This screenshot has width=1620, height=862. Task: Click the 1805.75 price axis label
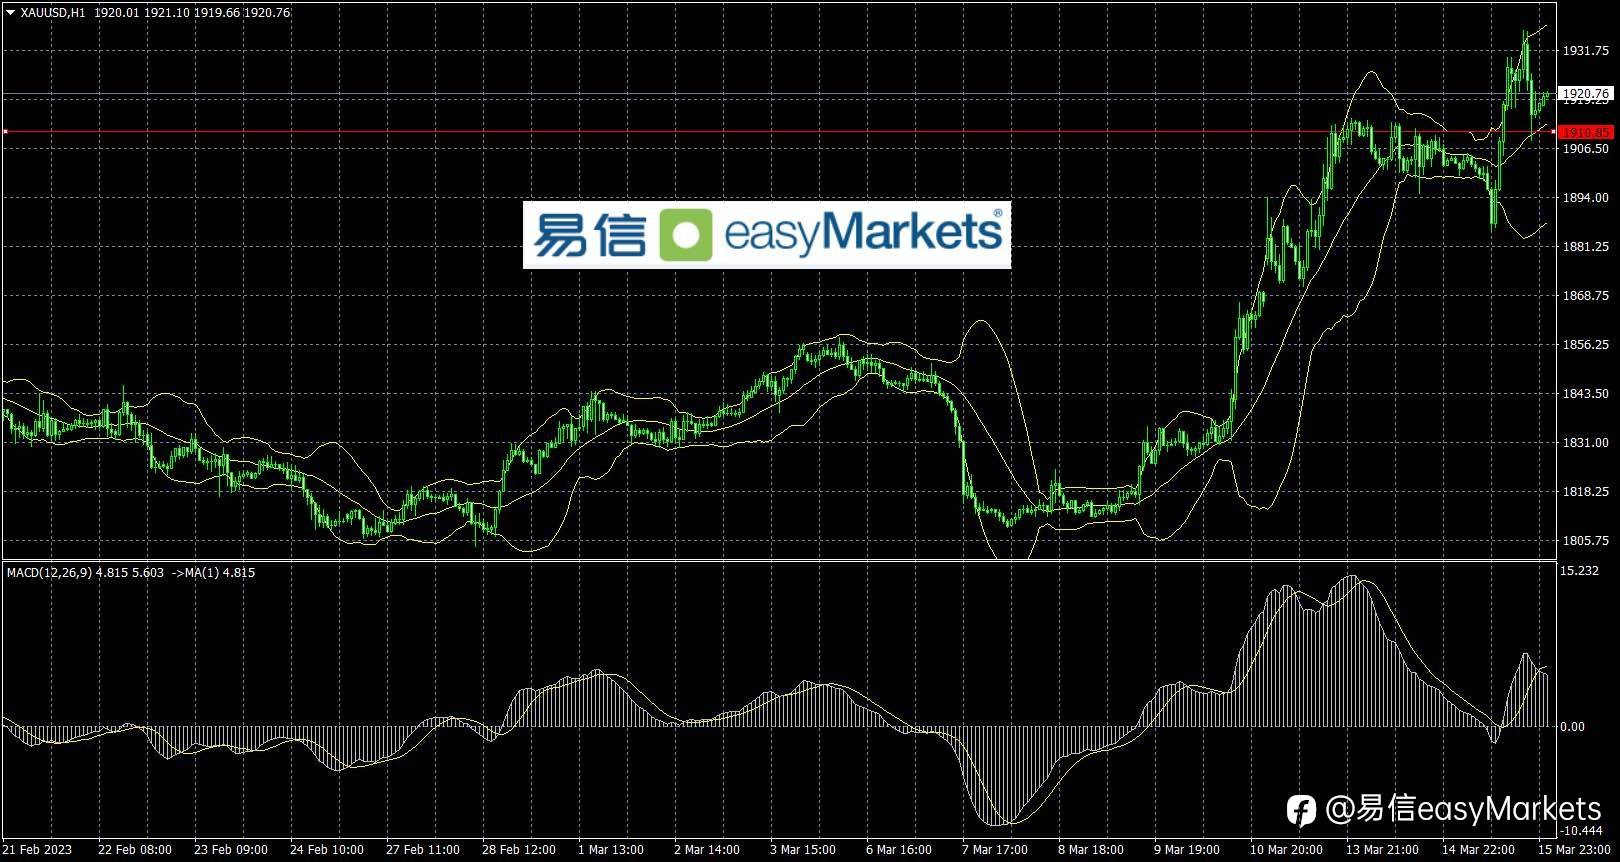1586,541
